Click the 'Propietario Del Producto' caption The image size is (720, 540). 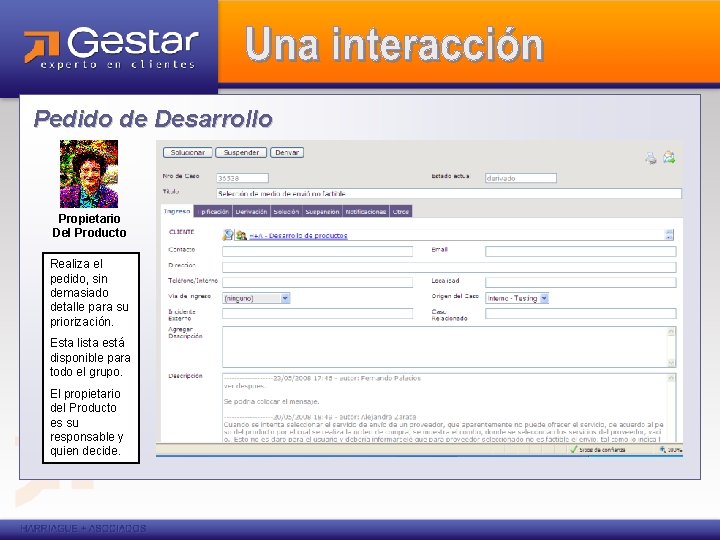pyautogui.click(x=89, y=225)
